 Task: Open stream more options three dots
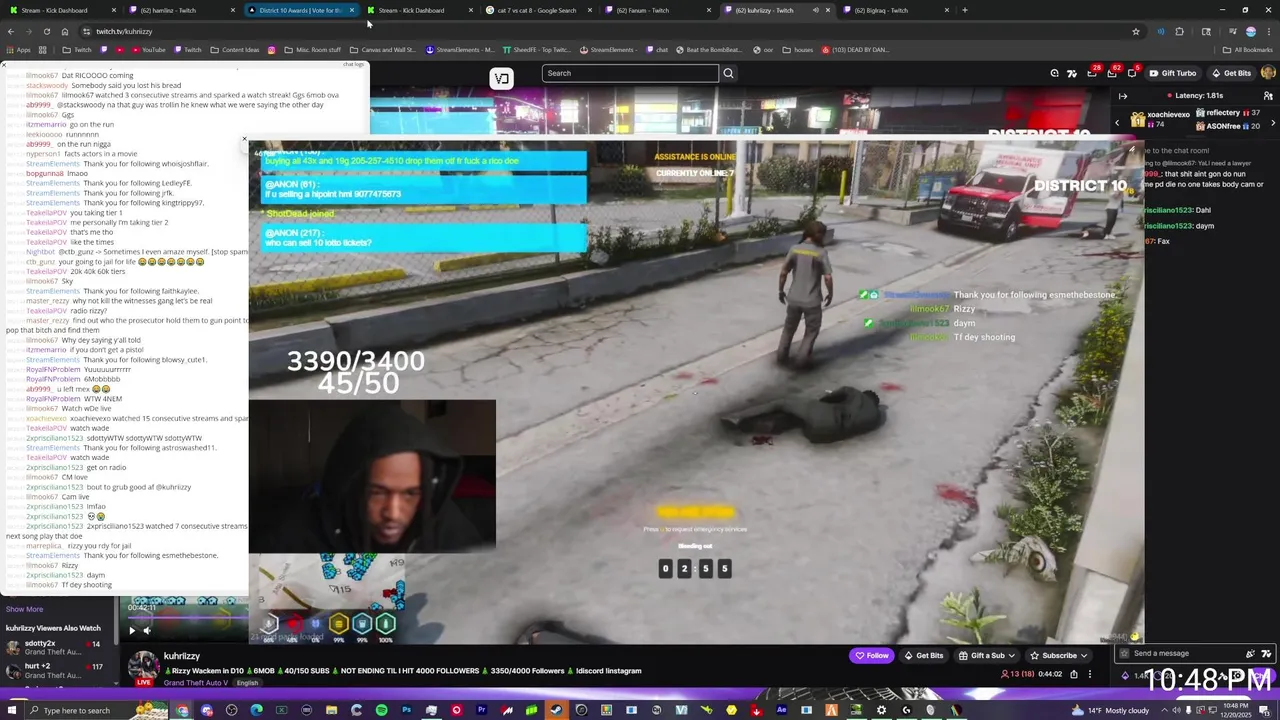tap(1090, 674)
